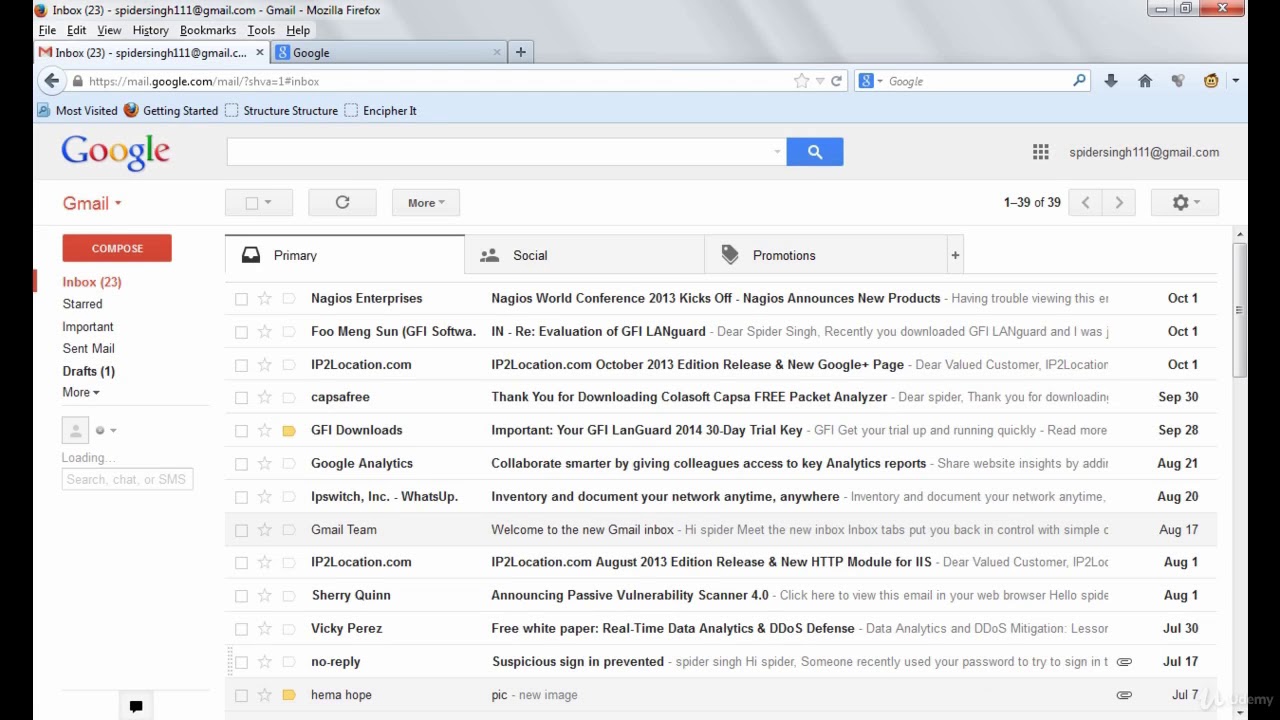Expand the More actions dropdown
This screenshot has width=1280, height=720.
click(x=425, y=203)
